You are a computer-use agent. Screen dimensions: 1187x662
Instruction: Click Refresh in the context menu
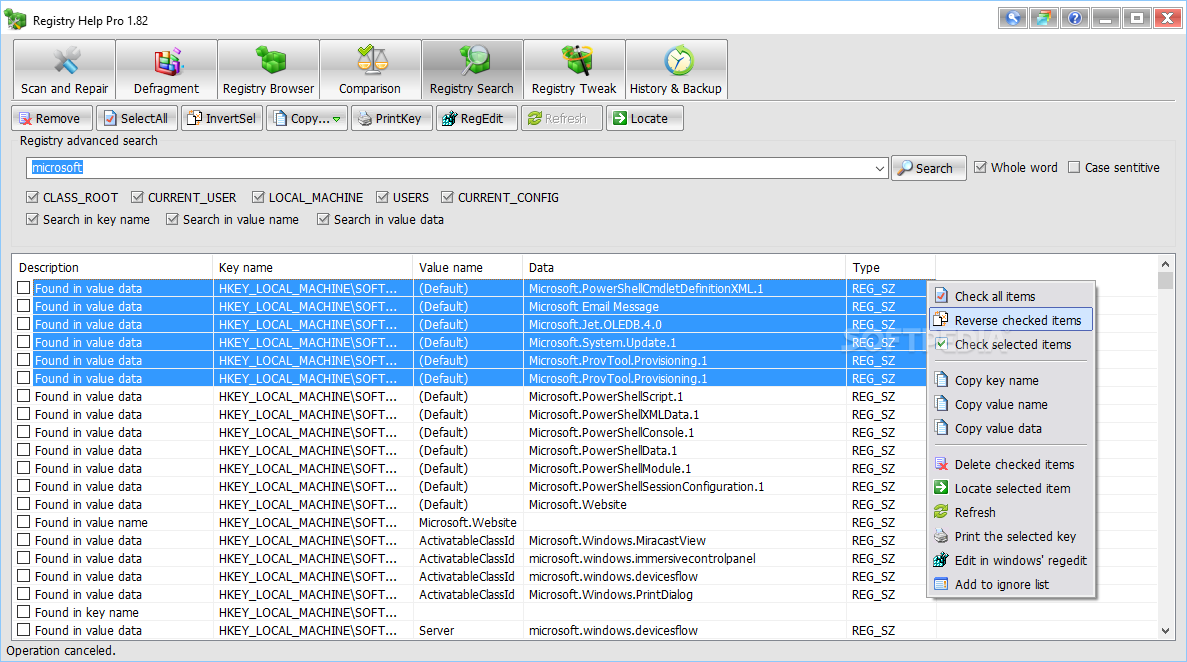click(1011, 513)
